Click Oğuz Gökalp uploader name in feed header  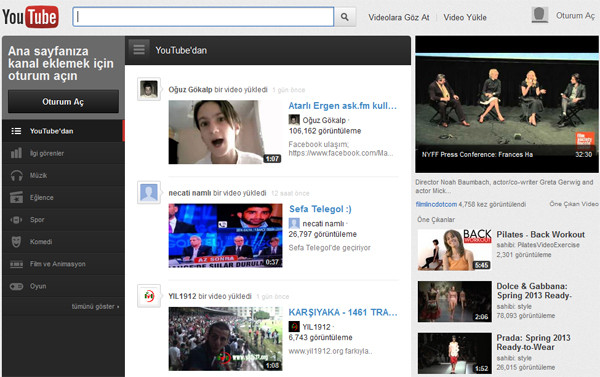point(190,90)
